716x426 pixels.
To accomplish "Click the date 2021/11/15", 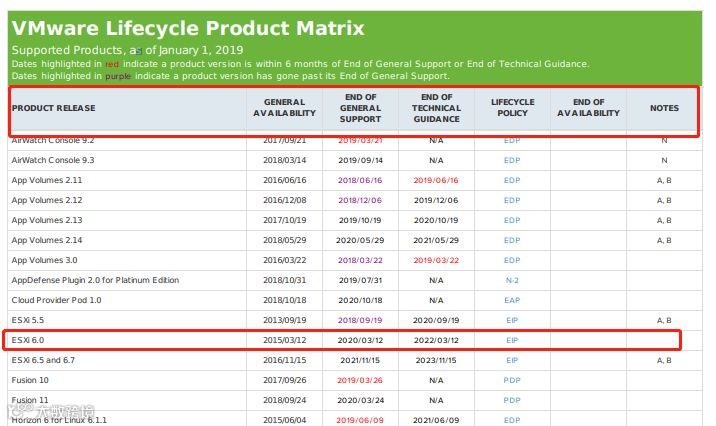I will tap(360, 360).
